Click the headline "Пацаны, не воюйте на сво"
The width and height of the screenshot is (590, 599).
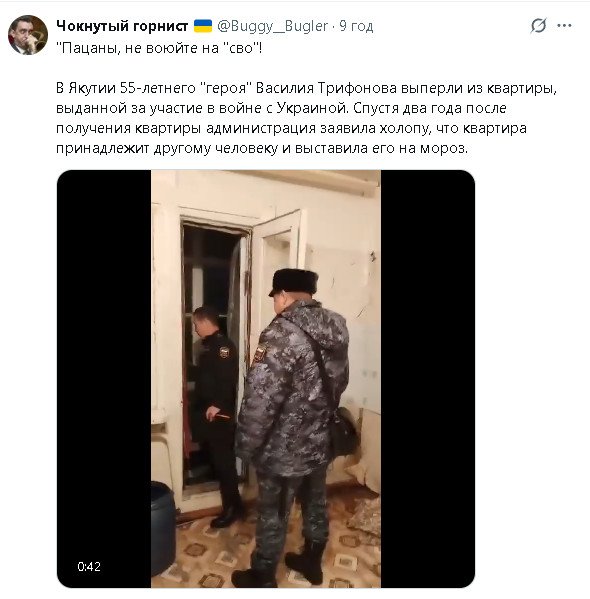click(159, 48)
